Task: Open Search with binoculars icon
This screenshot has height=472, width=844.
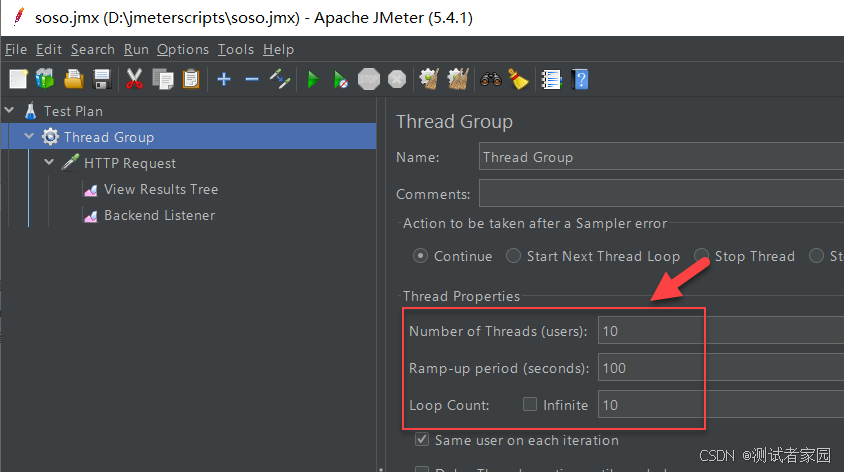Action: (490, 79)
